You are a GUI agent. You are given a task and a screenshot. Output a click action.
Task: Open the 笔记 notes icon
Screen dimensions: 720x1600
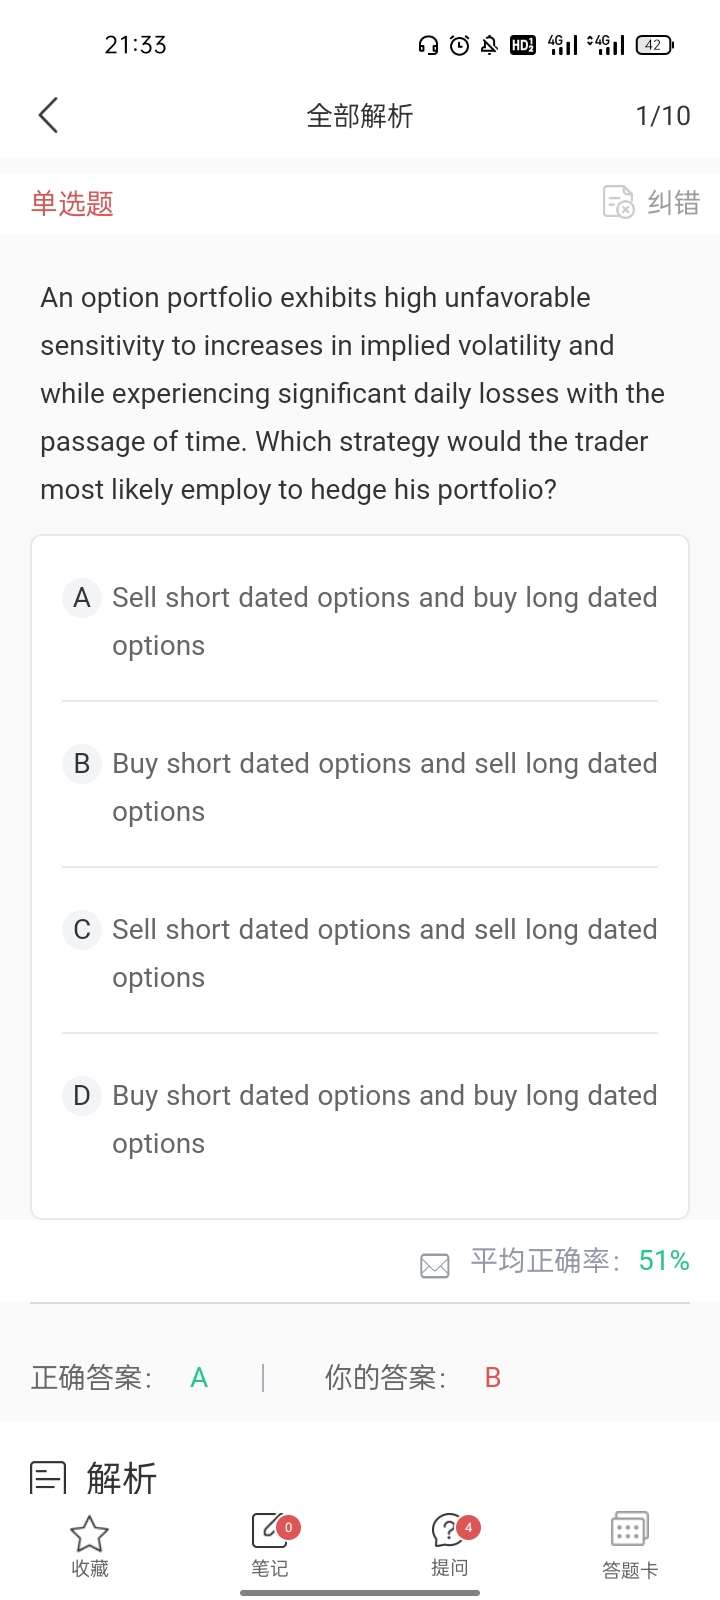[x=270, y=1530]
